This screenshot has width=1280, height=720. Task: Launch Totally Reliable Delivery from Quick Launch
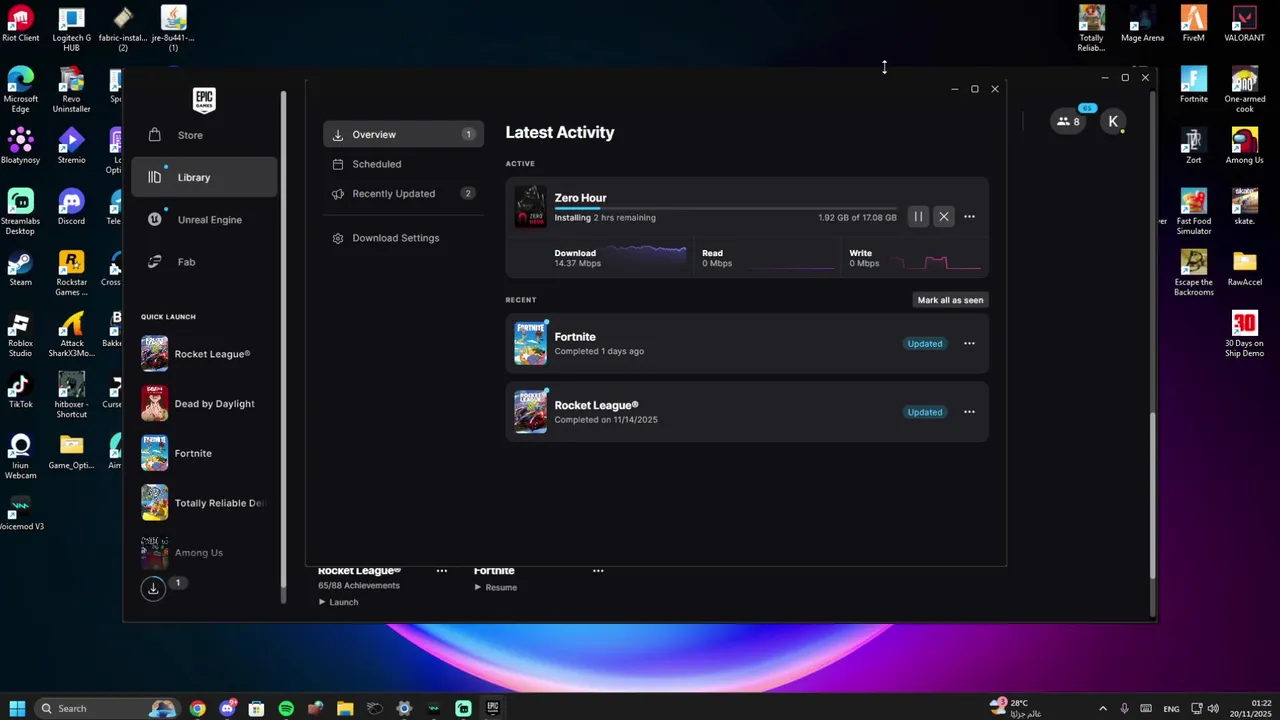click(204, 503)
